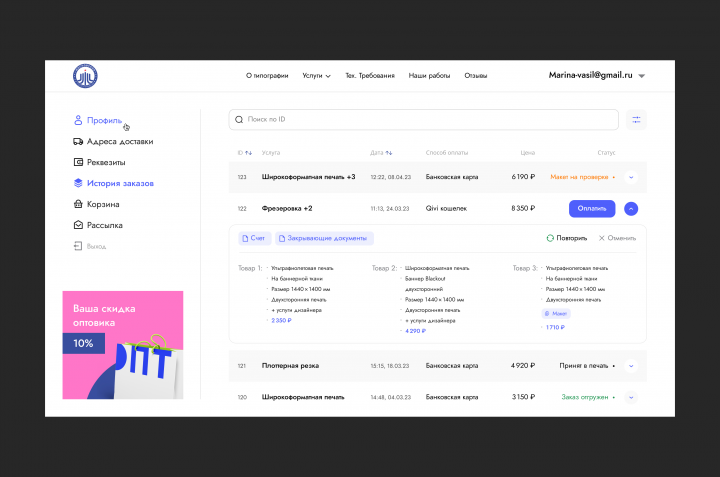This screenshot has width=720, height=477.
Task: Open Отзывы page
Action: (475, 76)
